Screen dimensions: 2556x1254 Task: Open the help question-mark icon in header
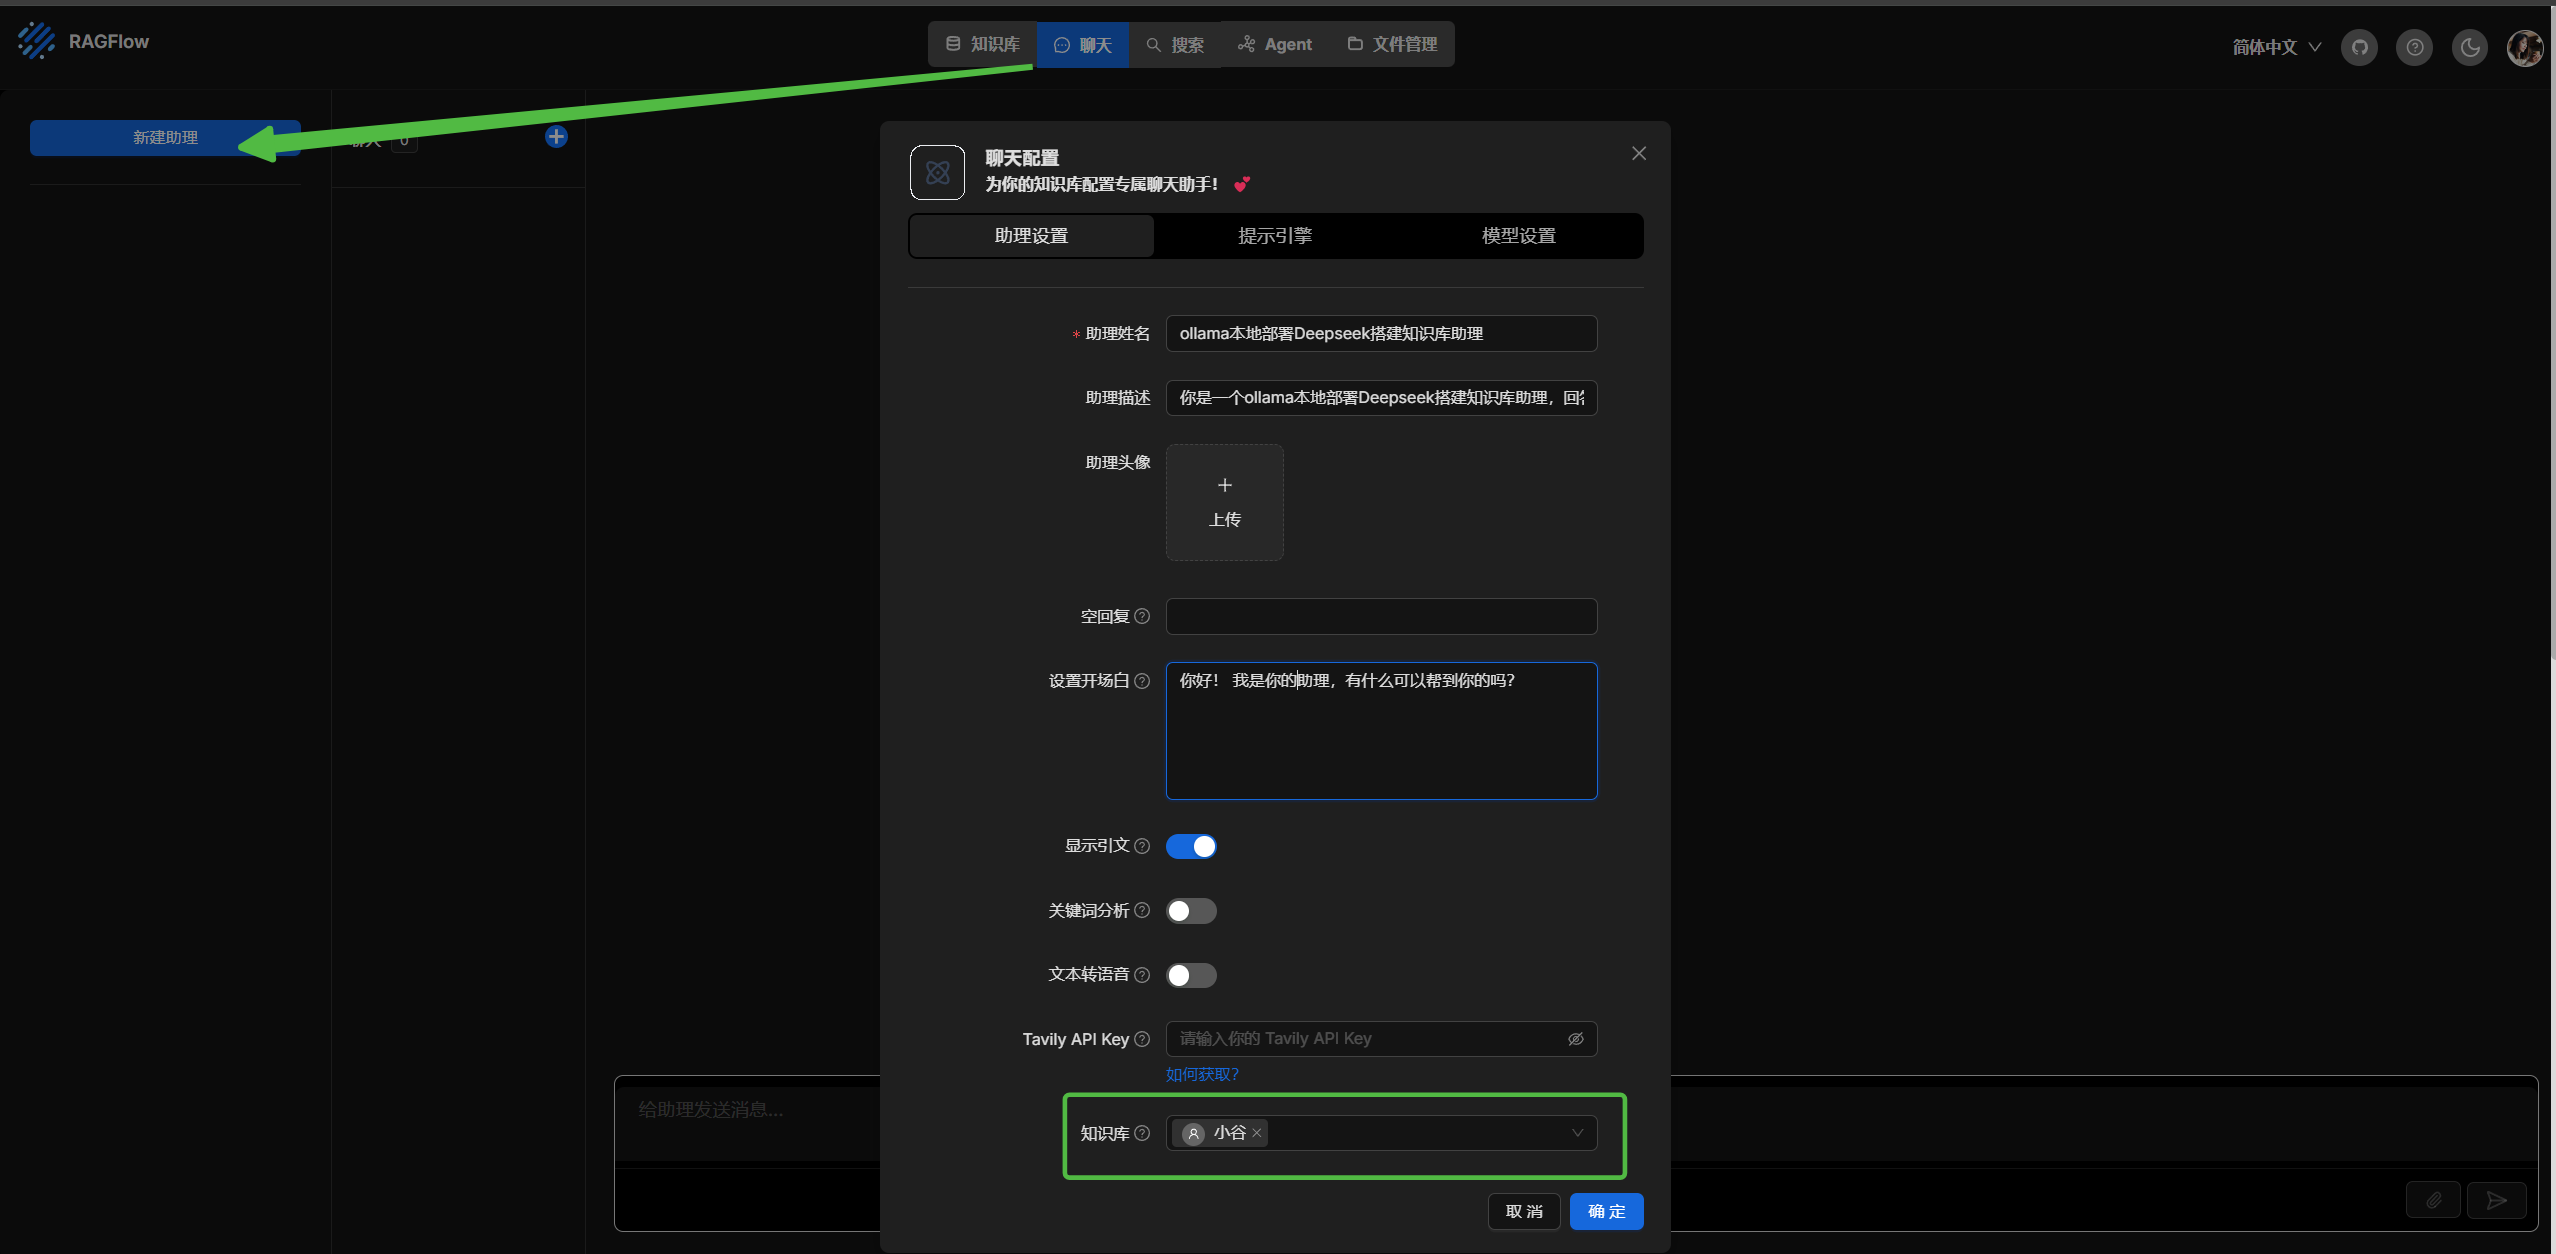(x=2414, y=47)
